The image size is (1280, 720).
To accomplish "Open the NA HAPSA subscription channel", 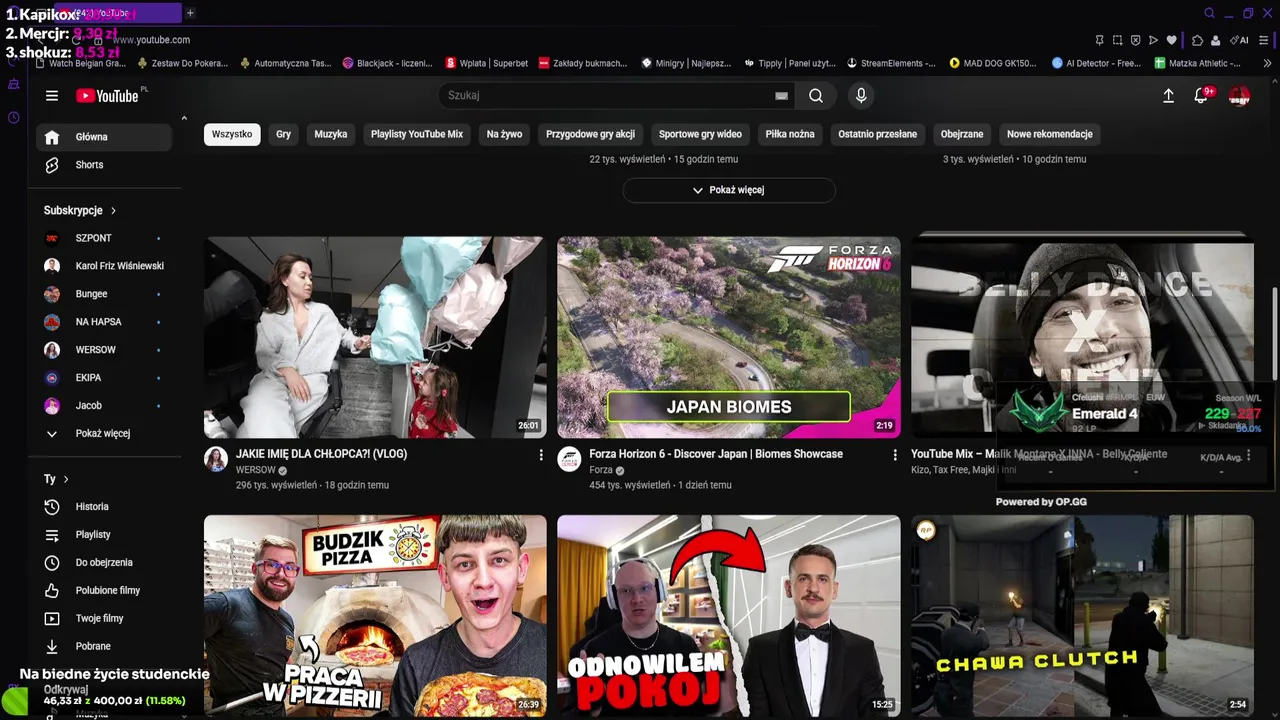I will [104, 322].
